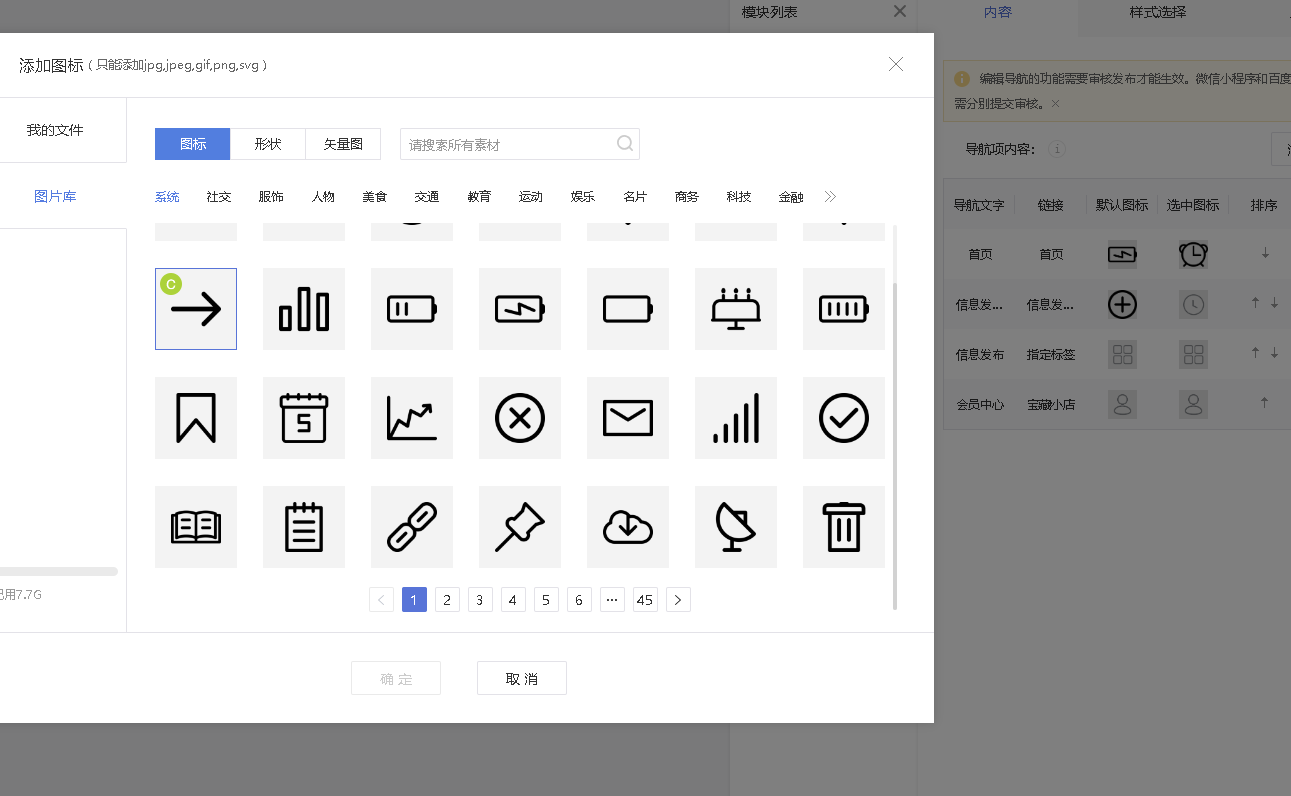Expand more categories with double chevron
1291x796 pixels.
coord(830,197)
